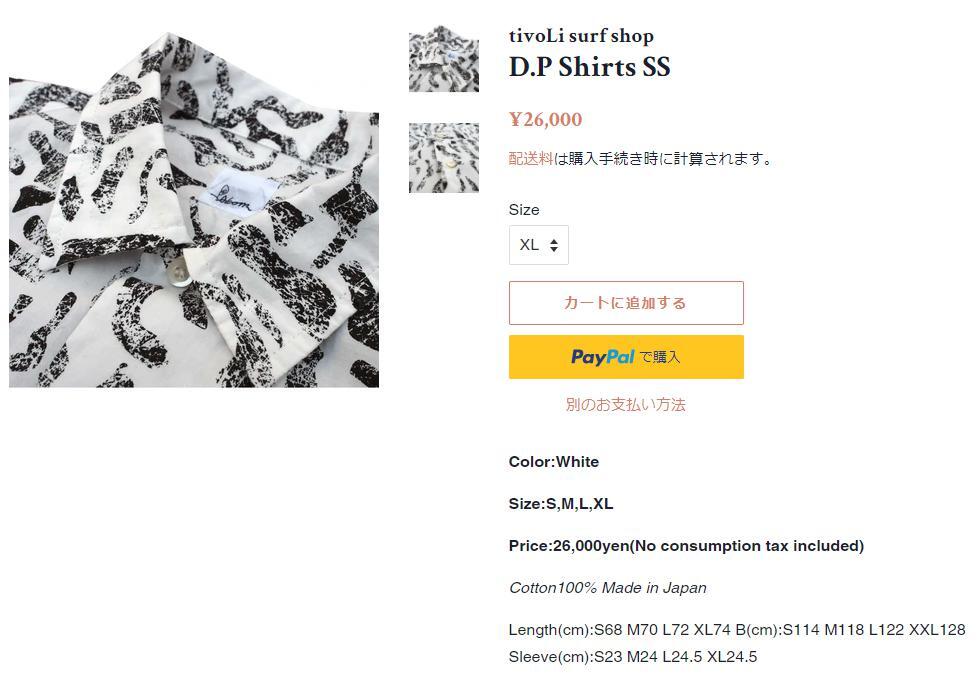The image size is (980, 681).
Task: Open 別のお支払い方法 other payment options link
Action: (x=626, y=404)
